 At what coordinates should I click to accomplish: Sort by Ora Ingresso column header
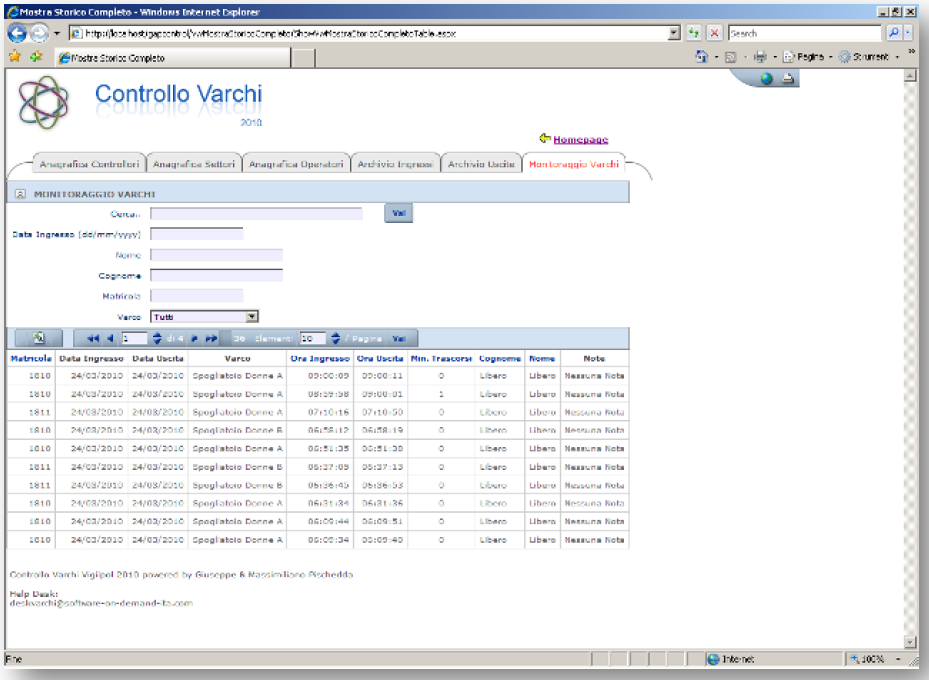pyautogui.click(x=320, y=358)
